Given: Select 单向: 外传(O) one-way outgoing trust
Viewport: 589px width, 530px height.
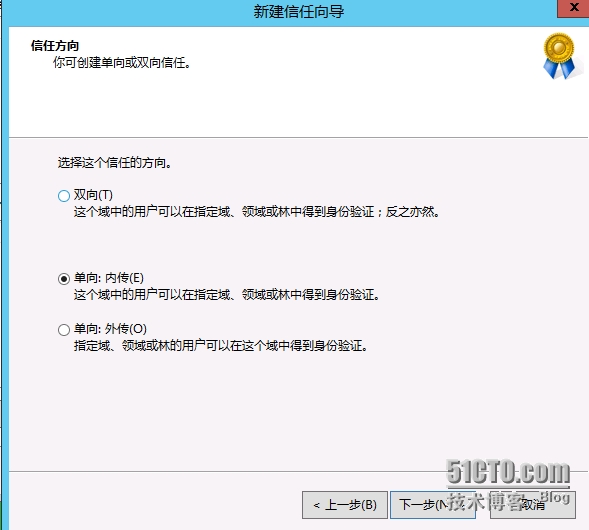Looking at the screenshot, I should point(64,329).
